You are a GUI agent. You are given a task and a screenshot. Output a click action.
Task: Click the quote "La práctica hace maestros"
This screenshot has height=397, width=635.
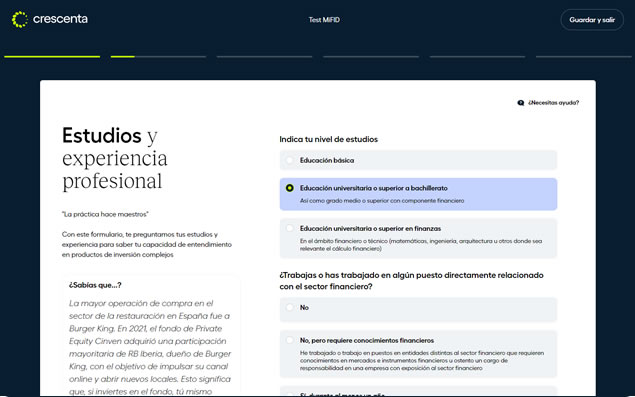105,214
